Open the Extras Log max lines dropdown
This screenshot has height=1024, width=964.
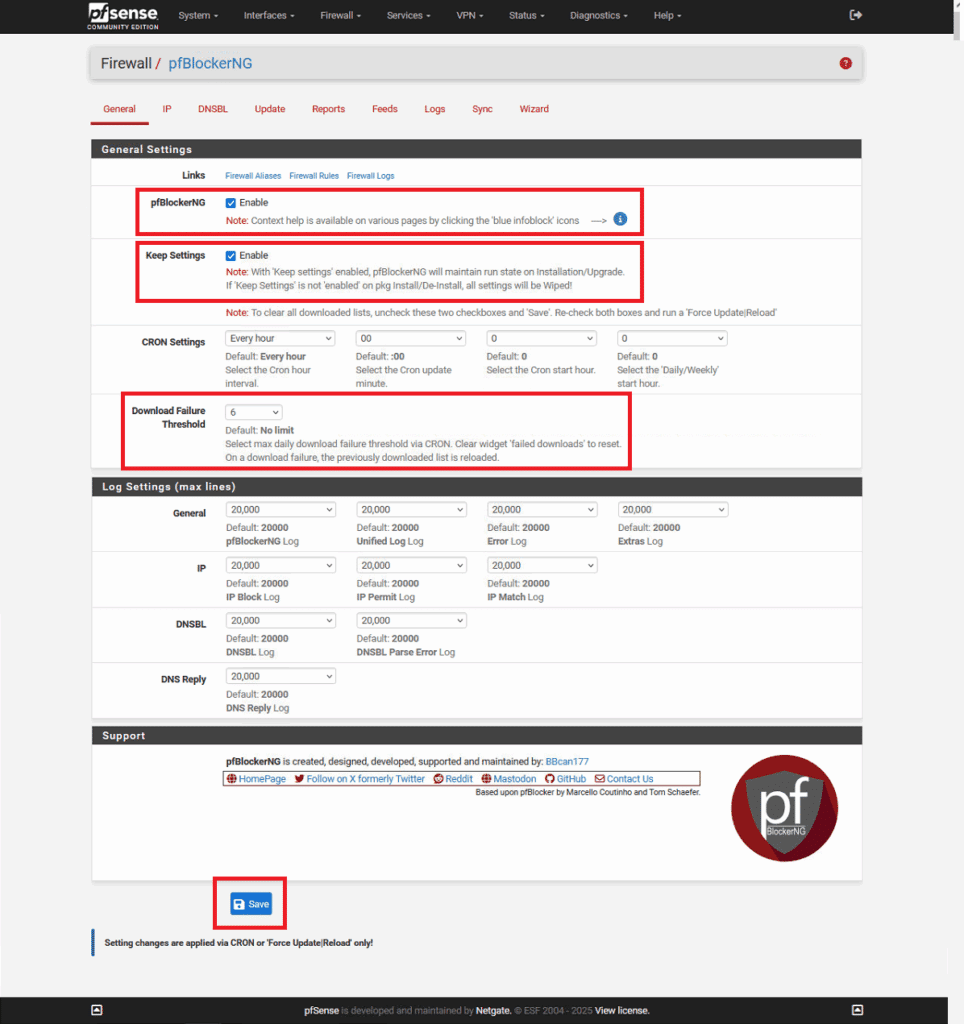click(x=673, y=509)
